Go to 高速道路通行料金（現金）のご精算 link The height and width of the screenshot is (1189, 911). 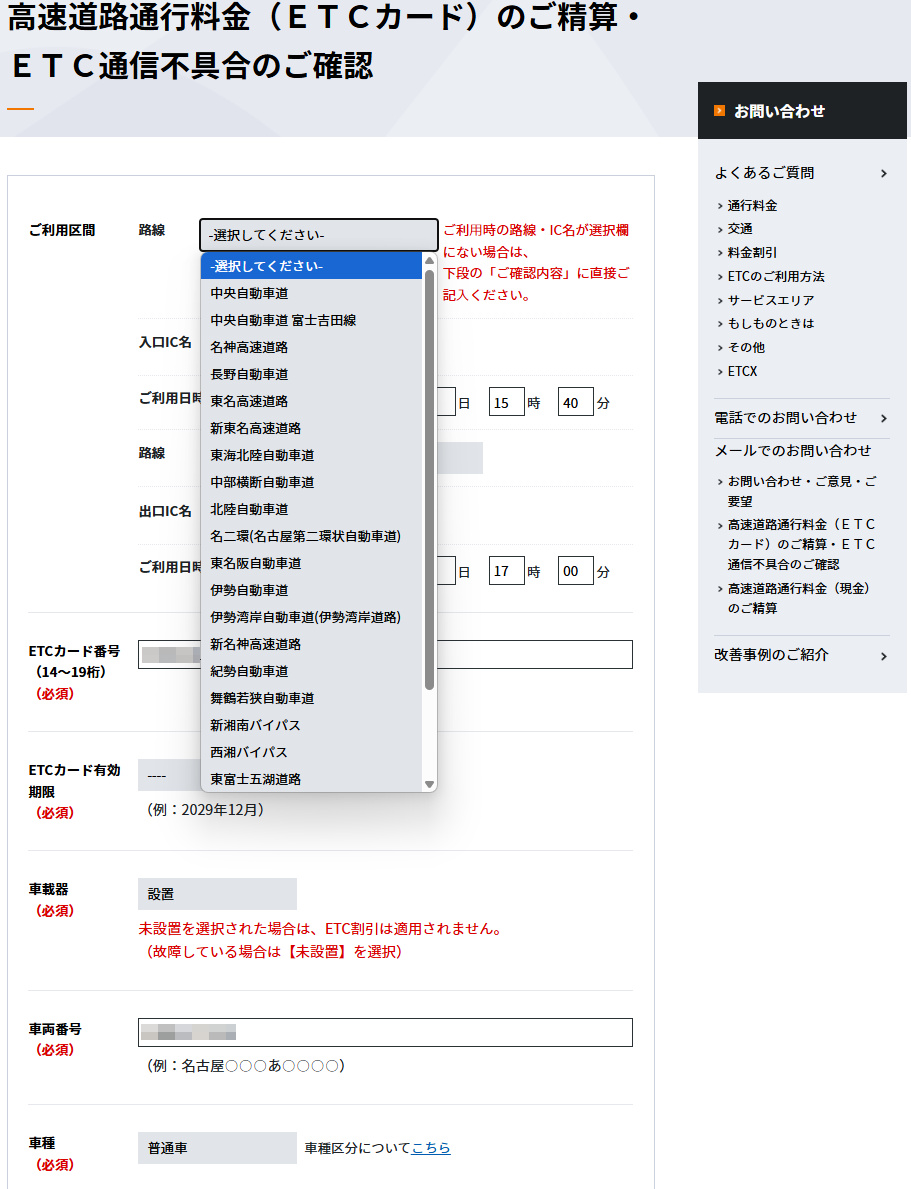point(798,598)
